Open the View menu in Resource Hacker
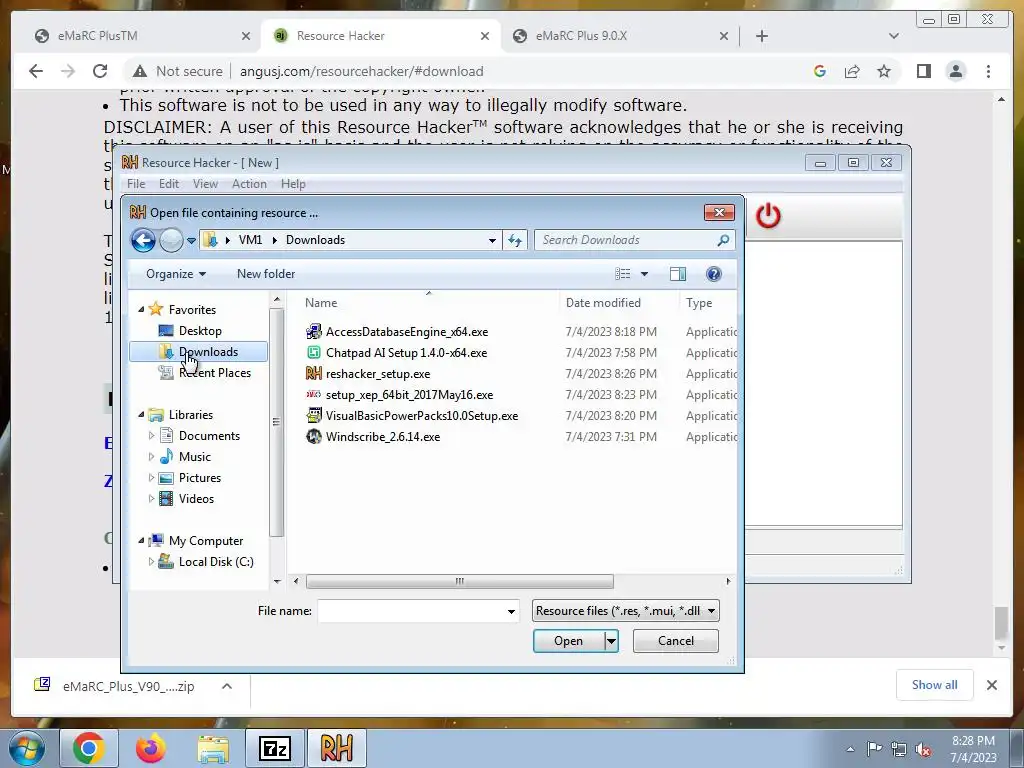Viewport: 1024px width, 768px height. pos(205,184)
